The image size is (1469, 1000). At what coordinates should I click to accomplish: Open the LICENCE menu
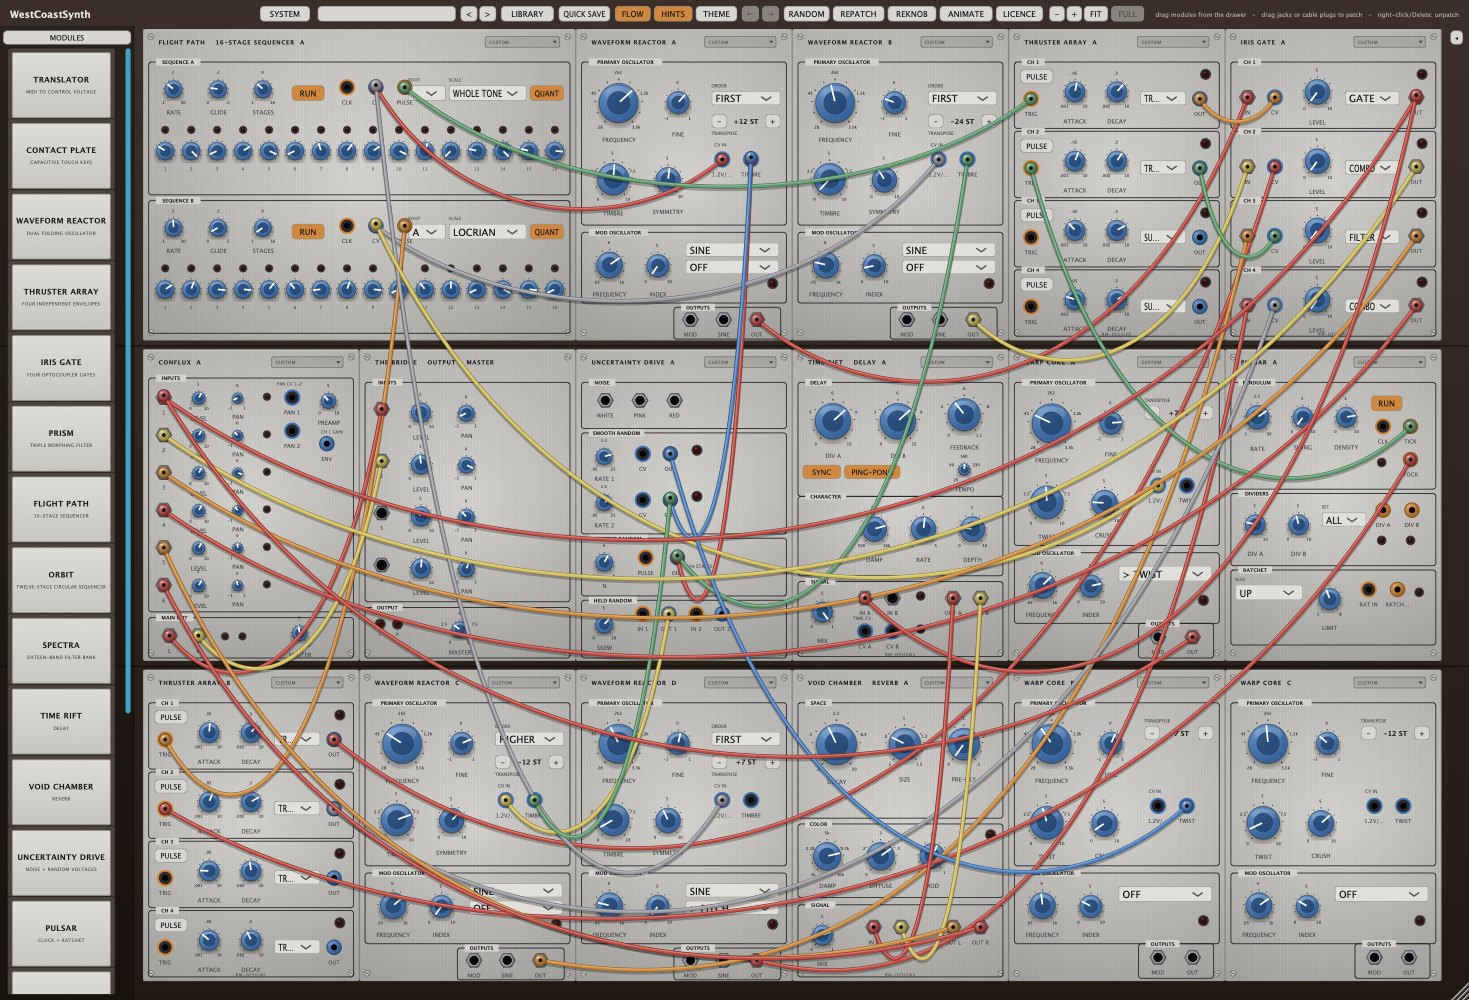(1019, 14)
